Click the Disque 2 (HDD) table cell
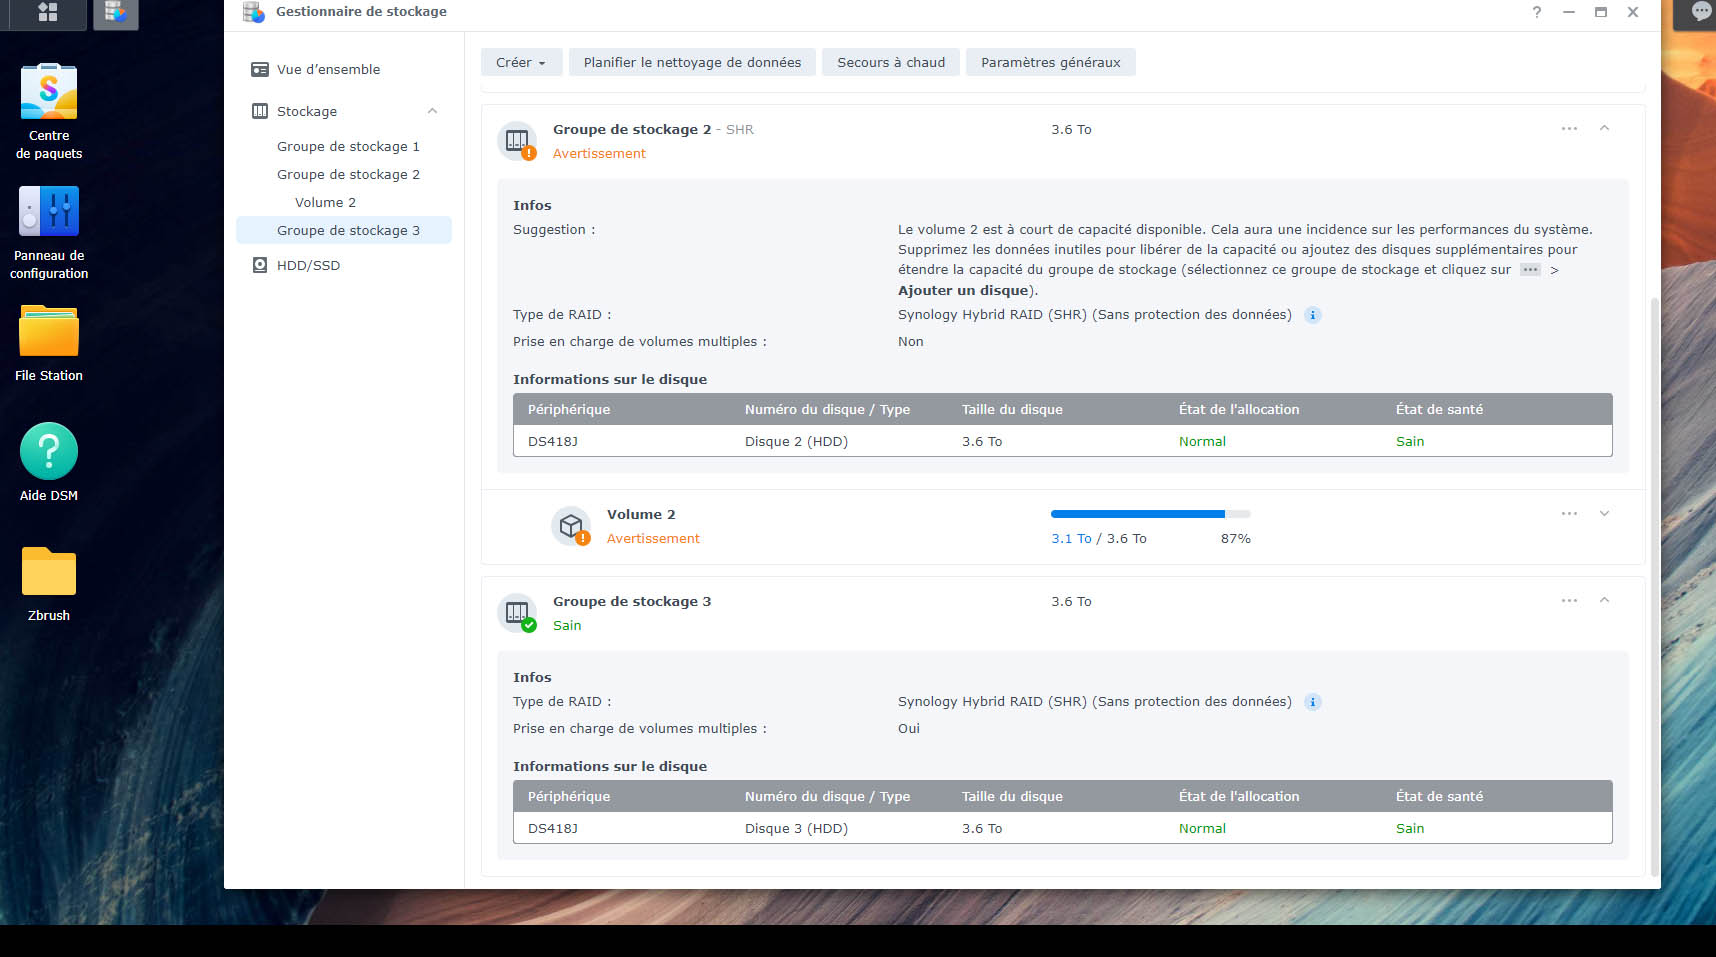The width and height of the screenshot is (1716, 957). [x=796, y=441]
